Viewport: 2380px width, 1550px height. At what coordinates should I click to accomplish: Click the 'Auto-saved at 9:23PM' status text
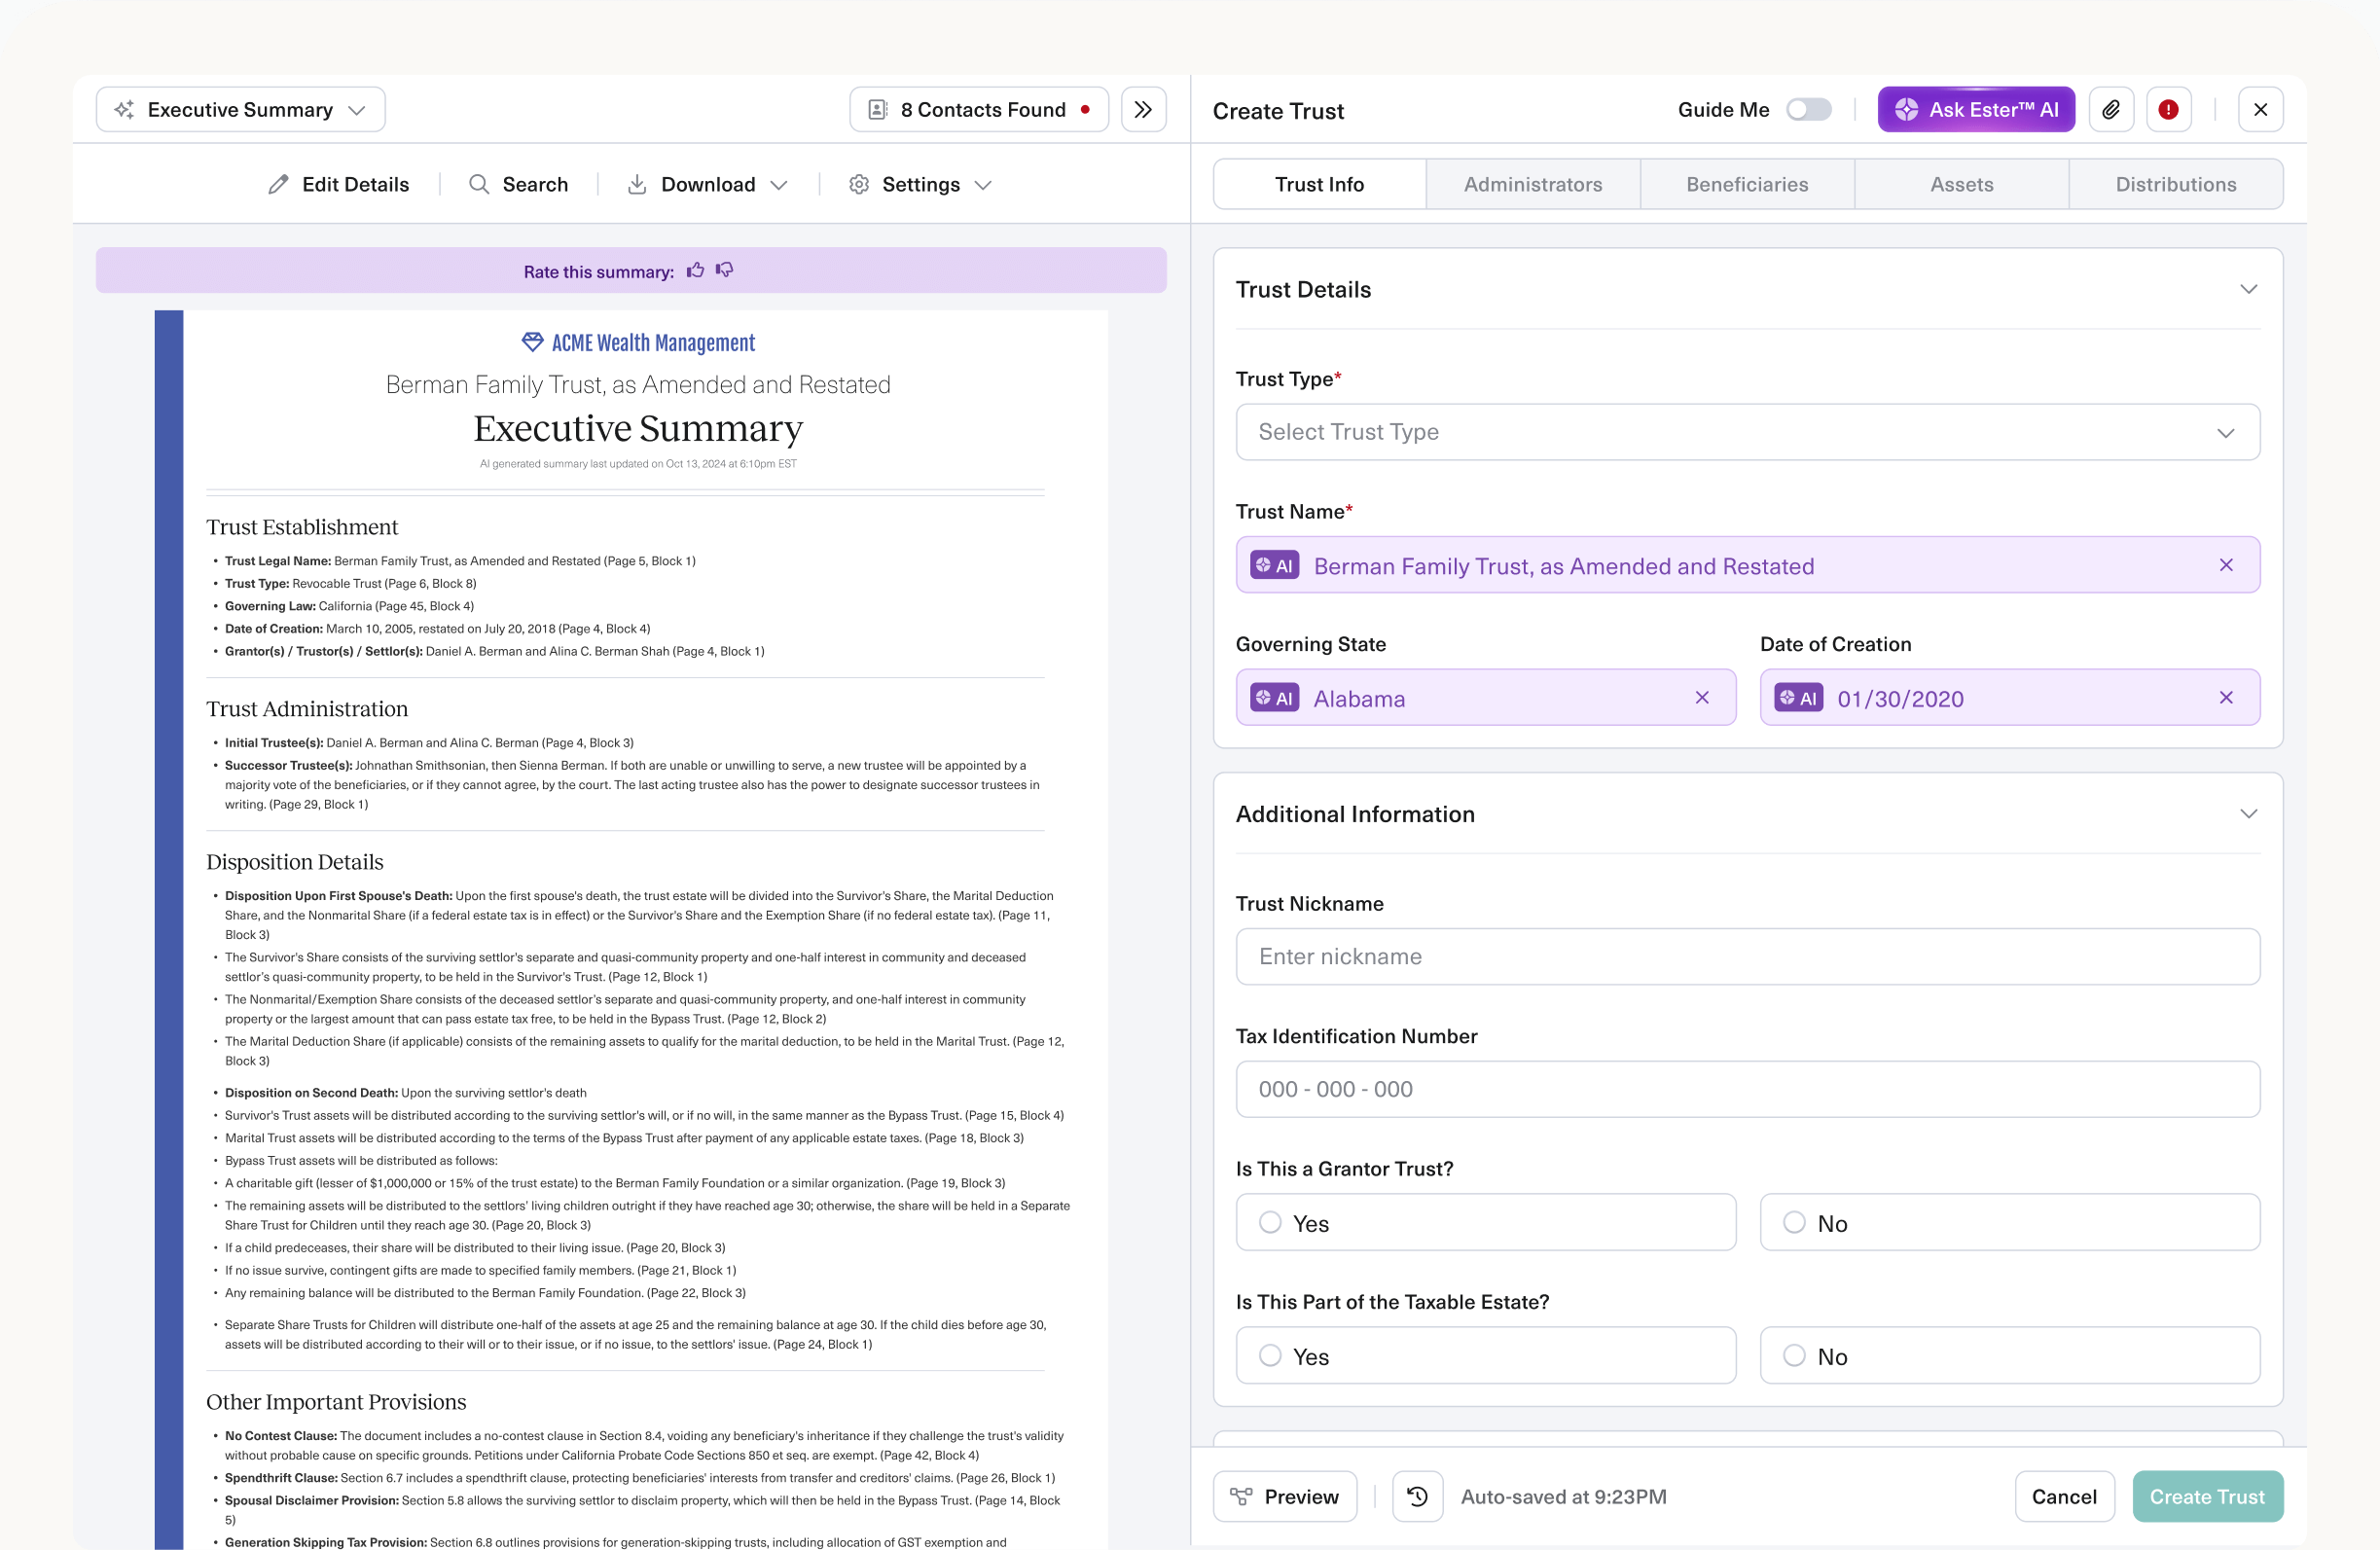click(1563, 1496)
